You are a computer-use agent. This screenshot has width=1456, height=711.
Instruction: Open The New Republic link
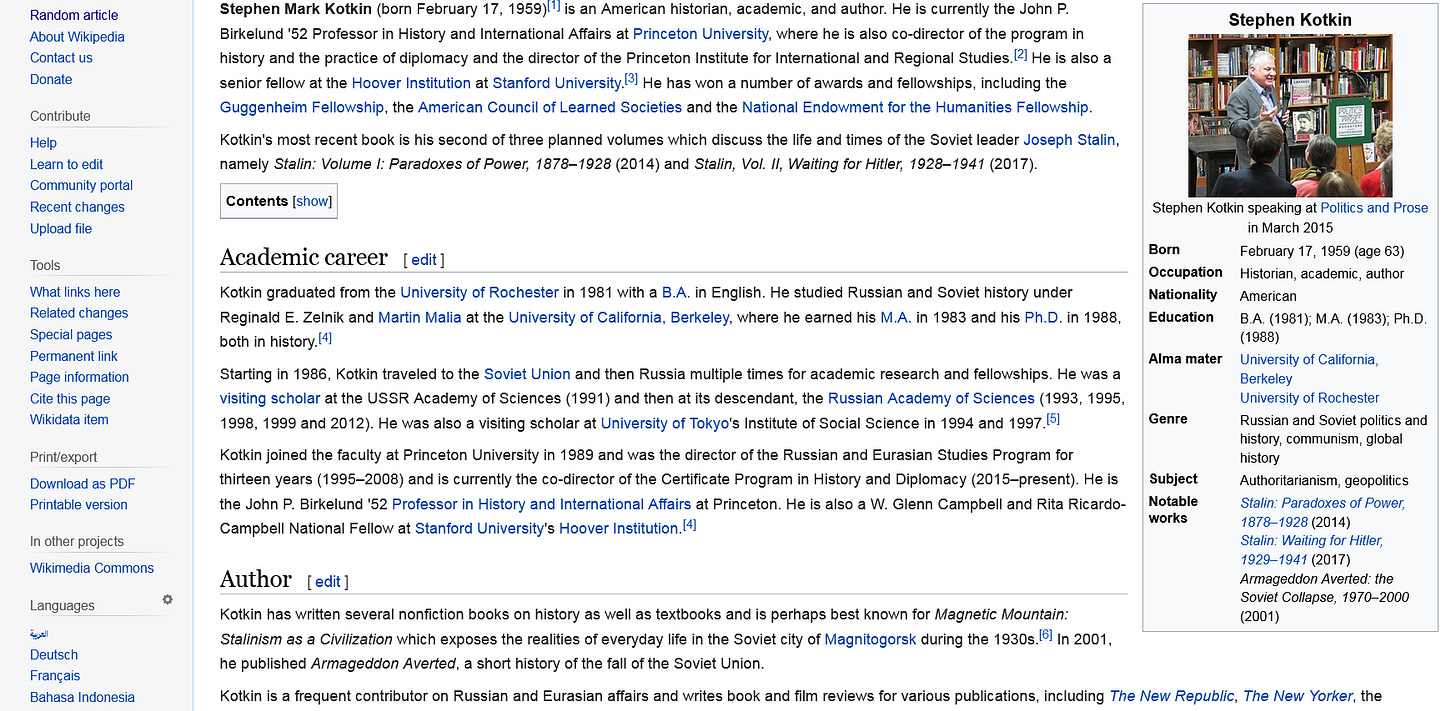(x=1172, y=696)
